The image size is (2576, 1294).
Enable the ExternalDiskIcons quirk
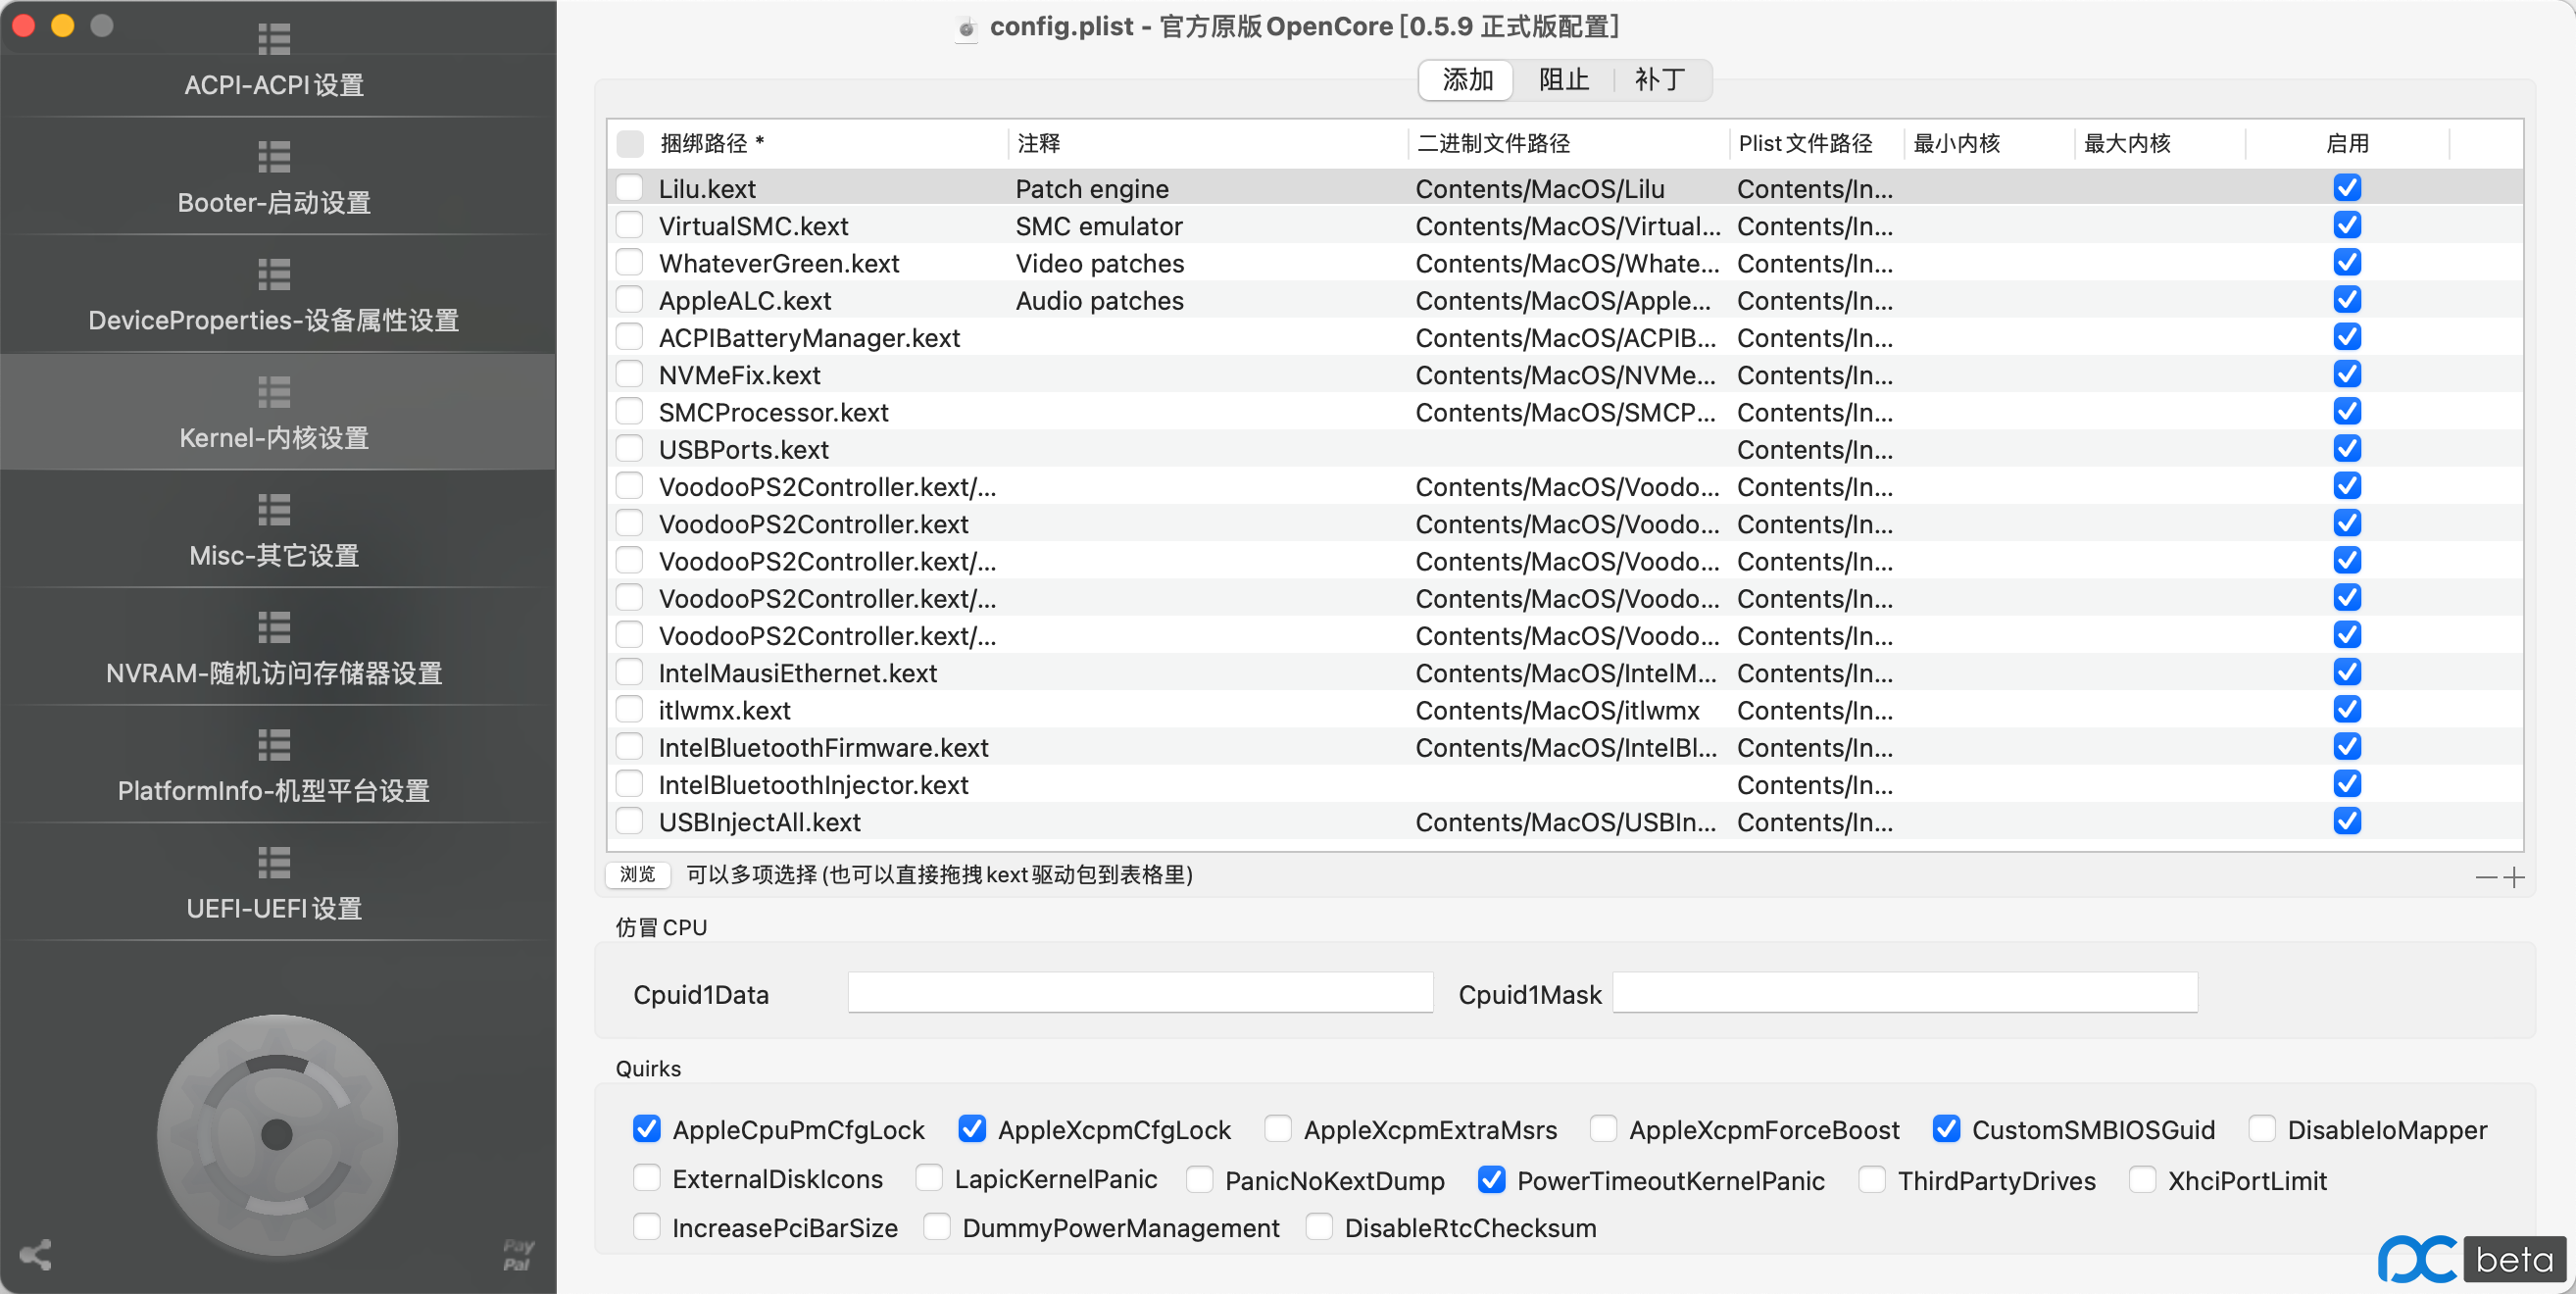647,1179
